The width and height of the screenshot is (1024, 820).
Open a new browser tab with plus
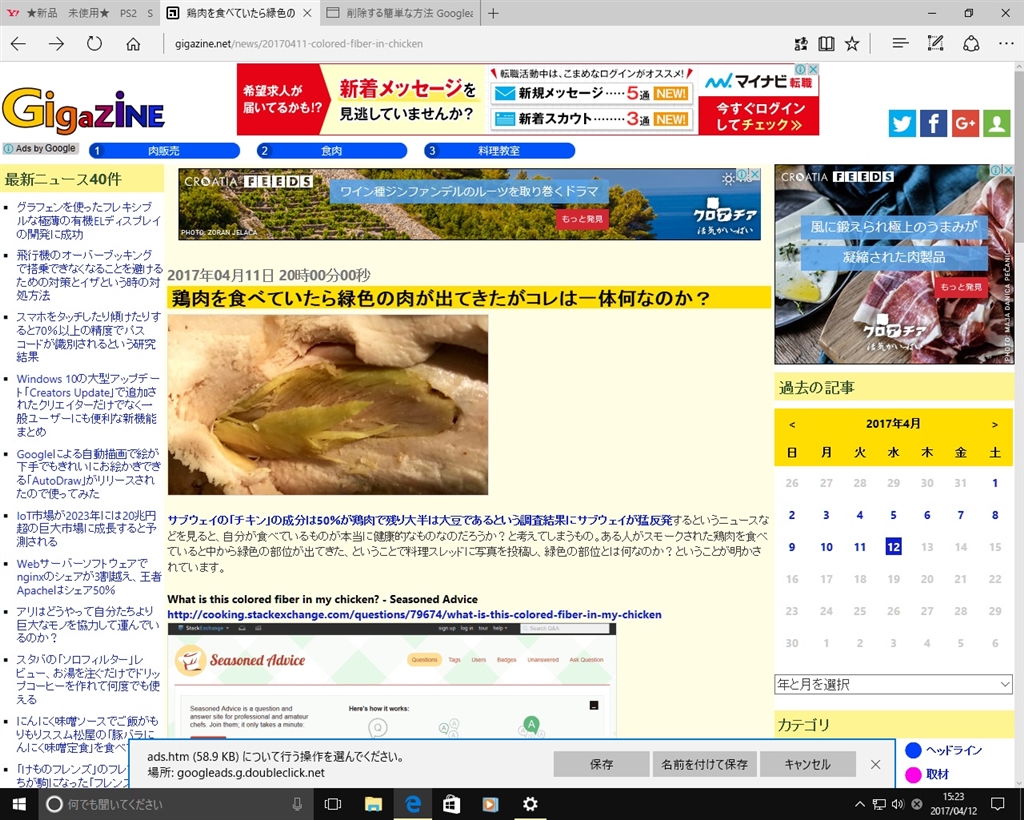(x=494, y=13)
